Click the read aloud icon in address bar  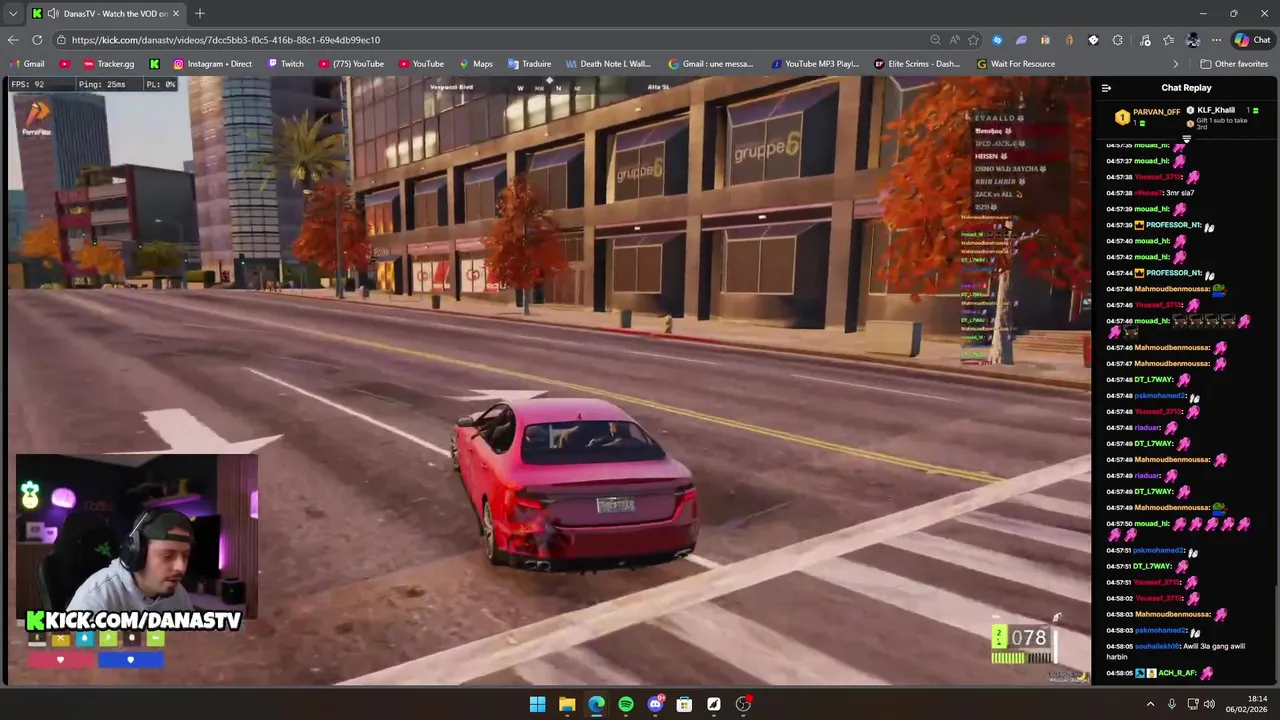coord(954,40)
